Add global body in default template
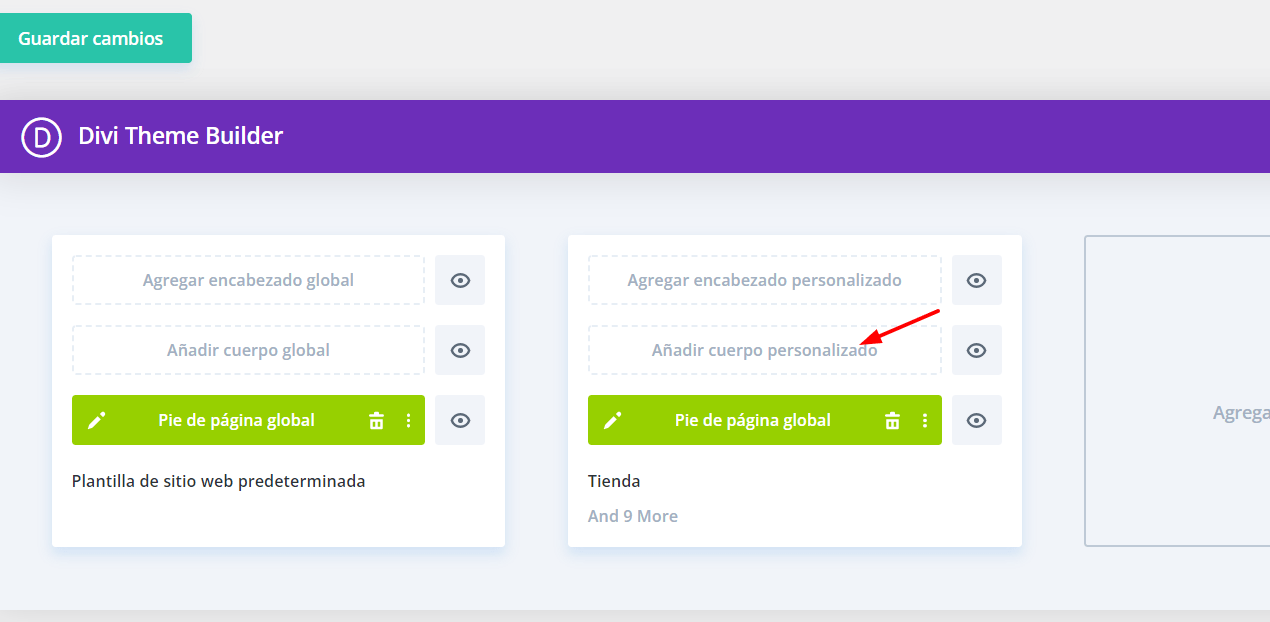 coord(248,350)
